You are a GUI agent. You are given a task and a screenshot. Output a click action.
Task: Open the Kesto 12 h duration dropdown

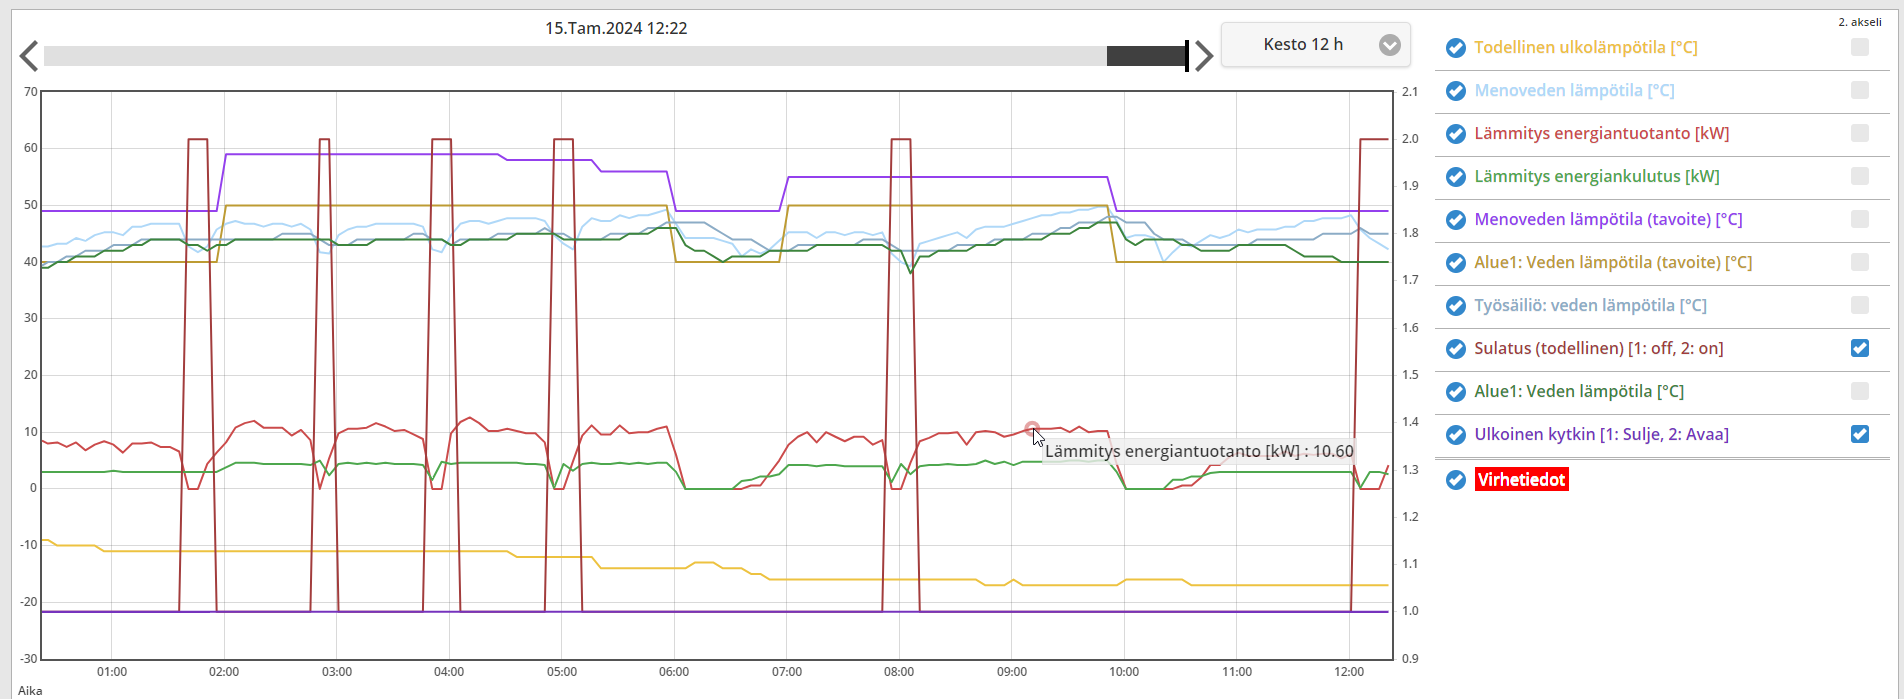(x=1315, y=45)
